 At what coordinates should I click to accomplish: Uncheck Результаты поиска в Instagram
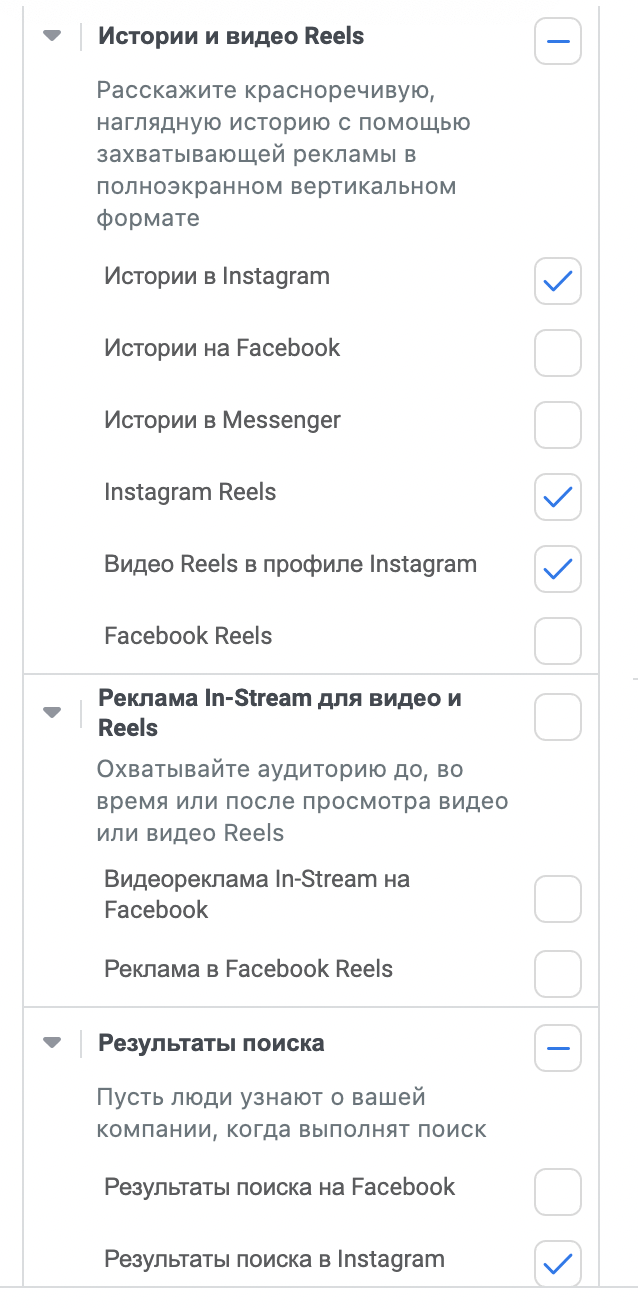coord(557,1263)
